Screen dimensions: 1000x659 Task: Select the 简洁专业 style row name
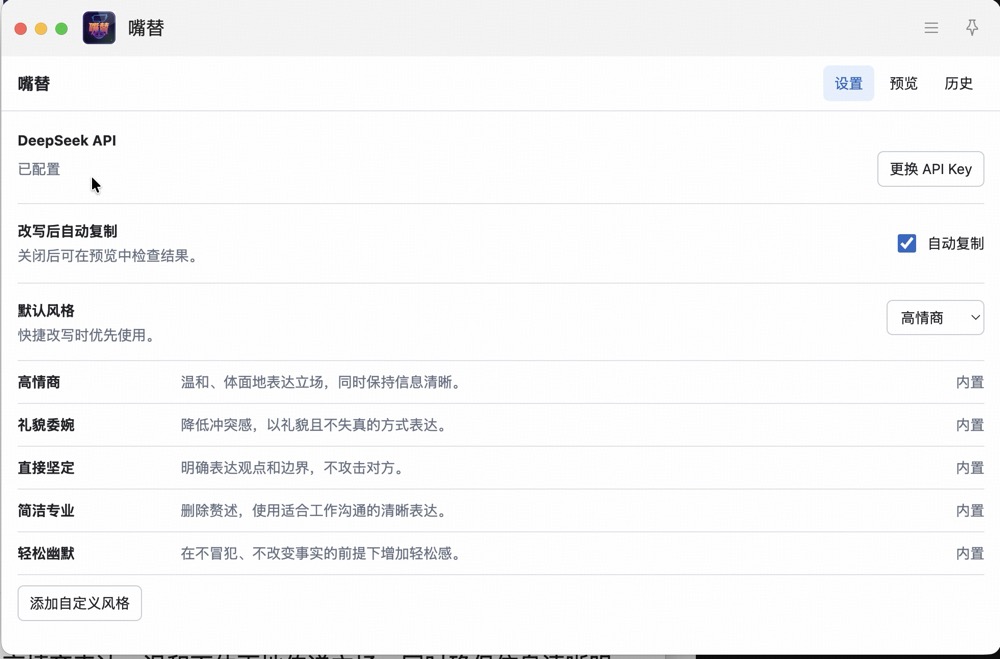[46, 510]
